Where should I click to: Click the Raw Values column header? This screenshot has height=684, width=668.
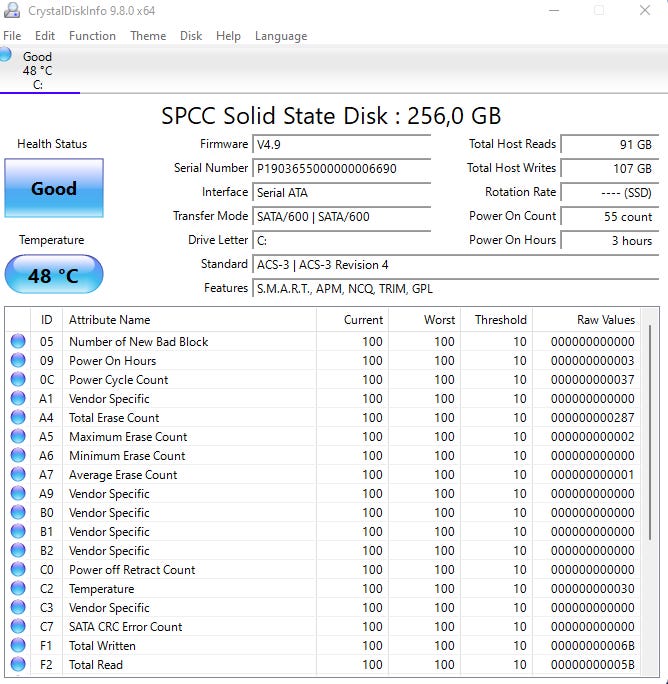tap(586, 320)
